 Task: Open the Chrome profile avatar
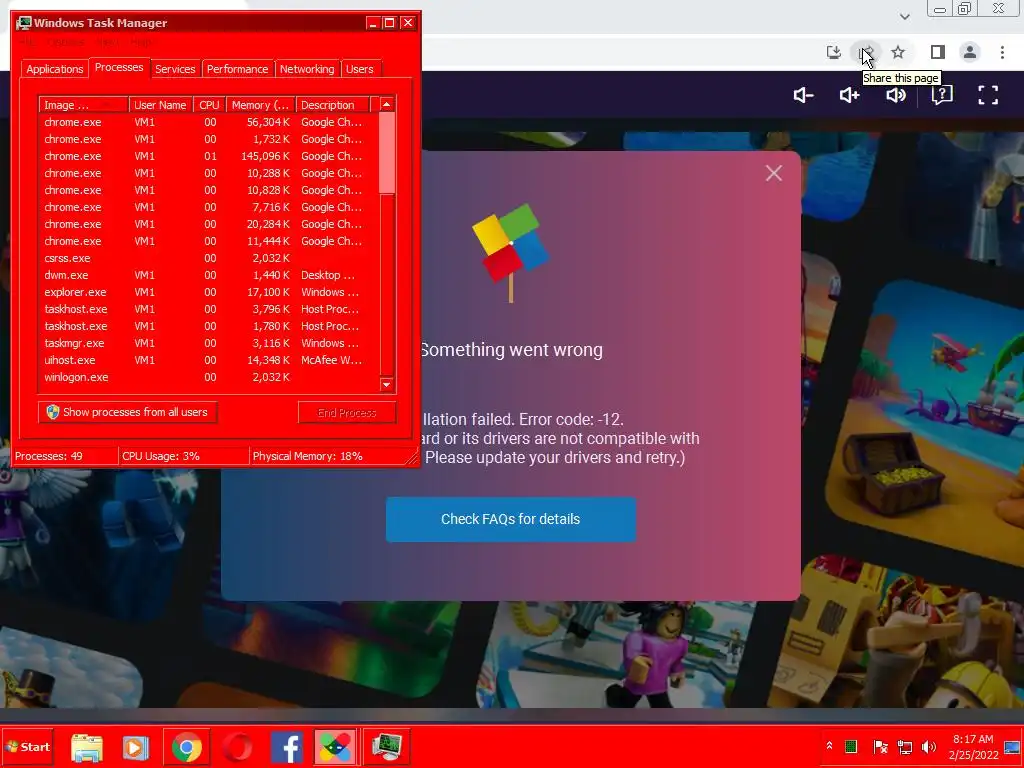point(970,52)
